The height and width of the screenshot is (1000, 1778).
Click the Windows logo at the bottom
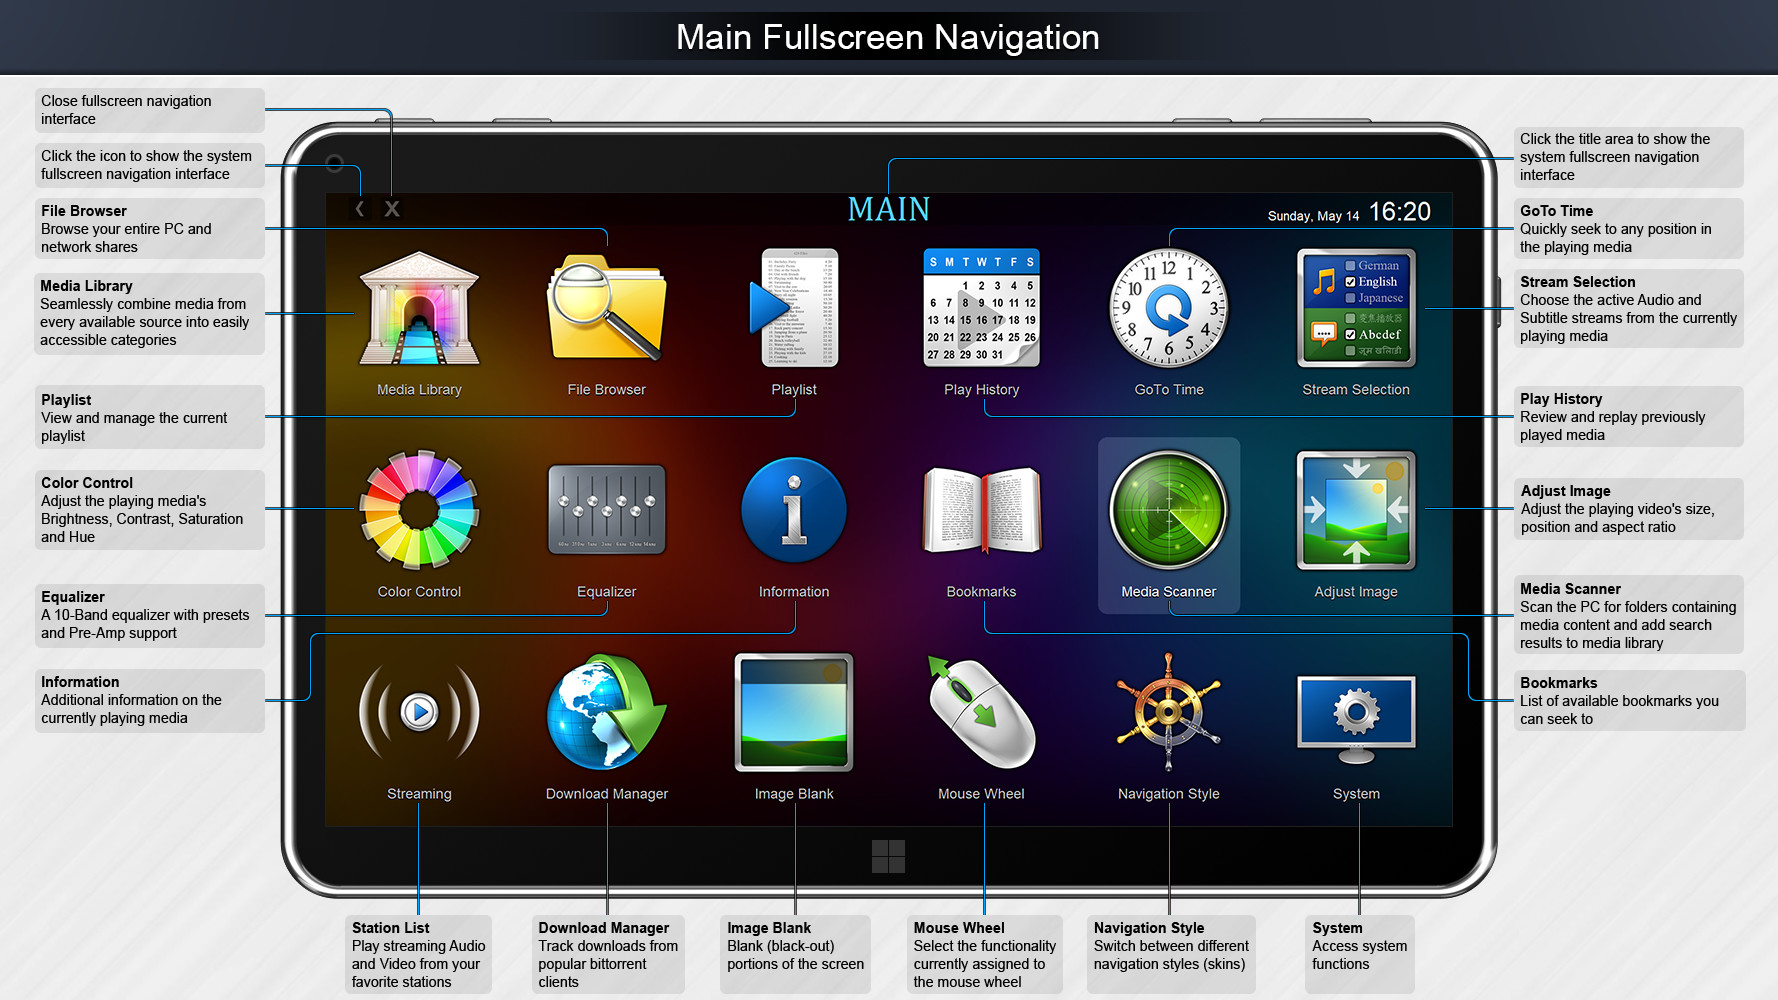888,856
